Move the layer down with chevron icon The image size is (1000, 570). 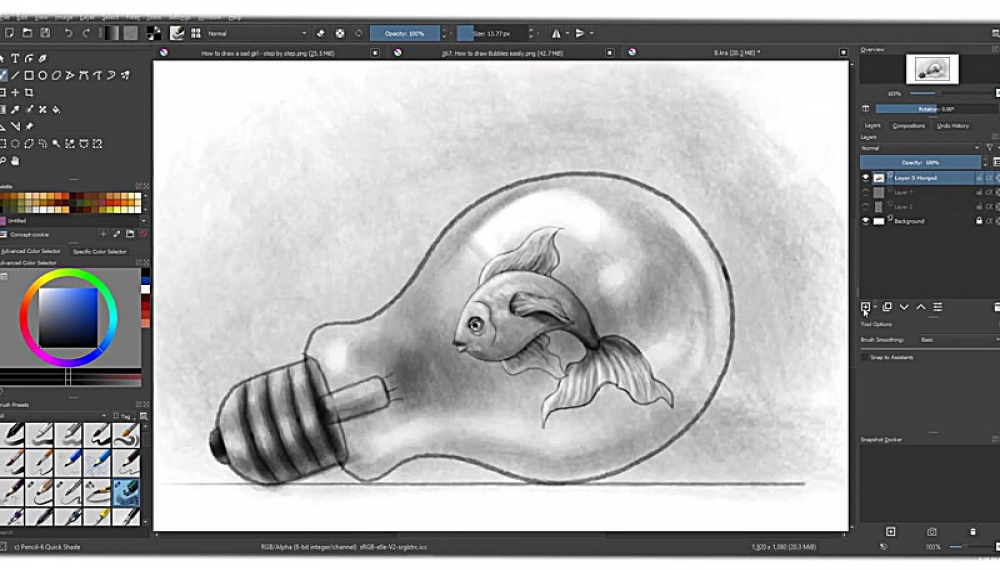pos(904,307)
